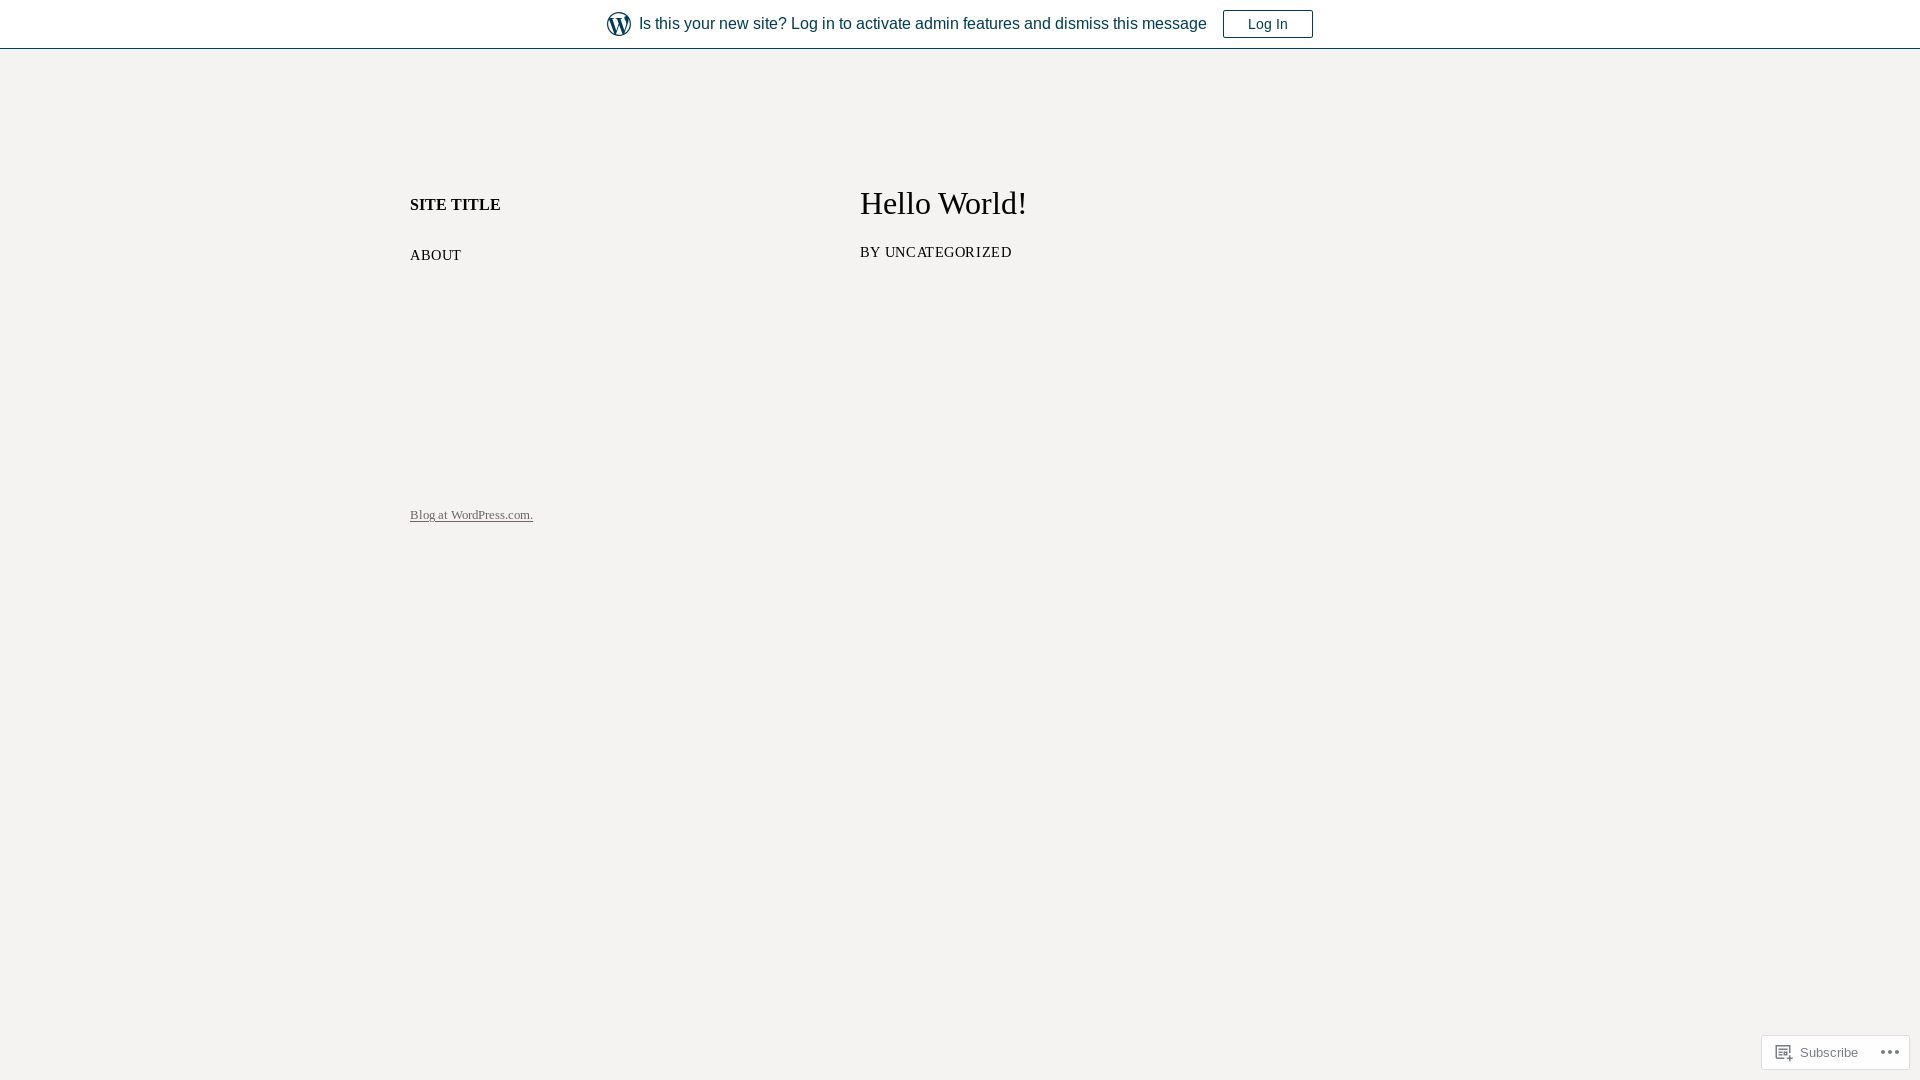This screenshot has width=1920, height=1080.
Task: Open the Site Title home link
Action: tap(455, 204)
